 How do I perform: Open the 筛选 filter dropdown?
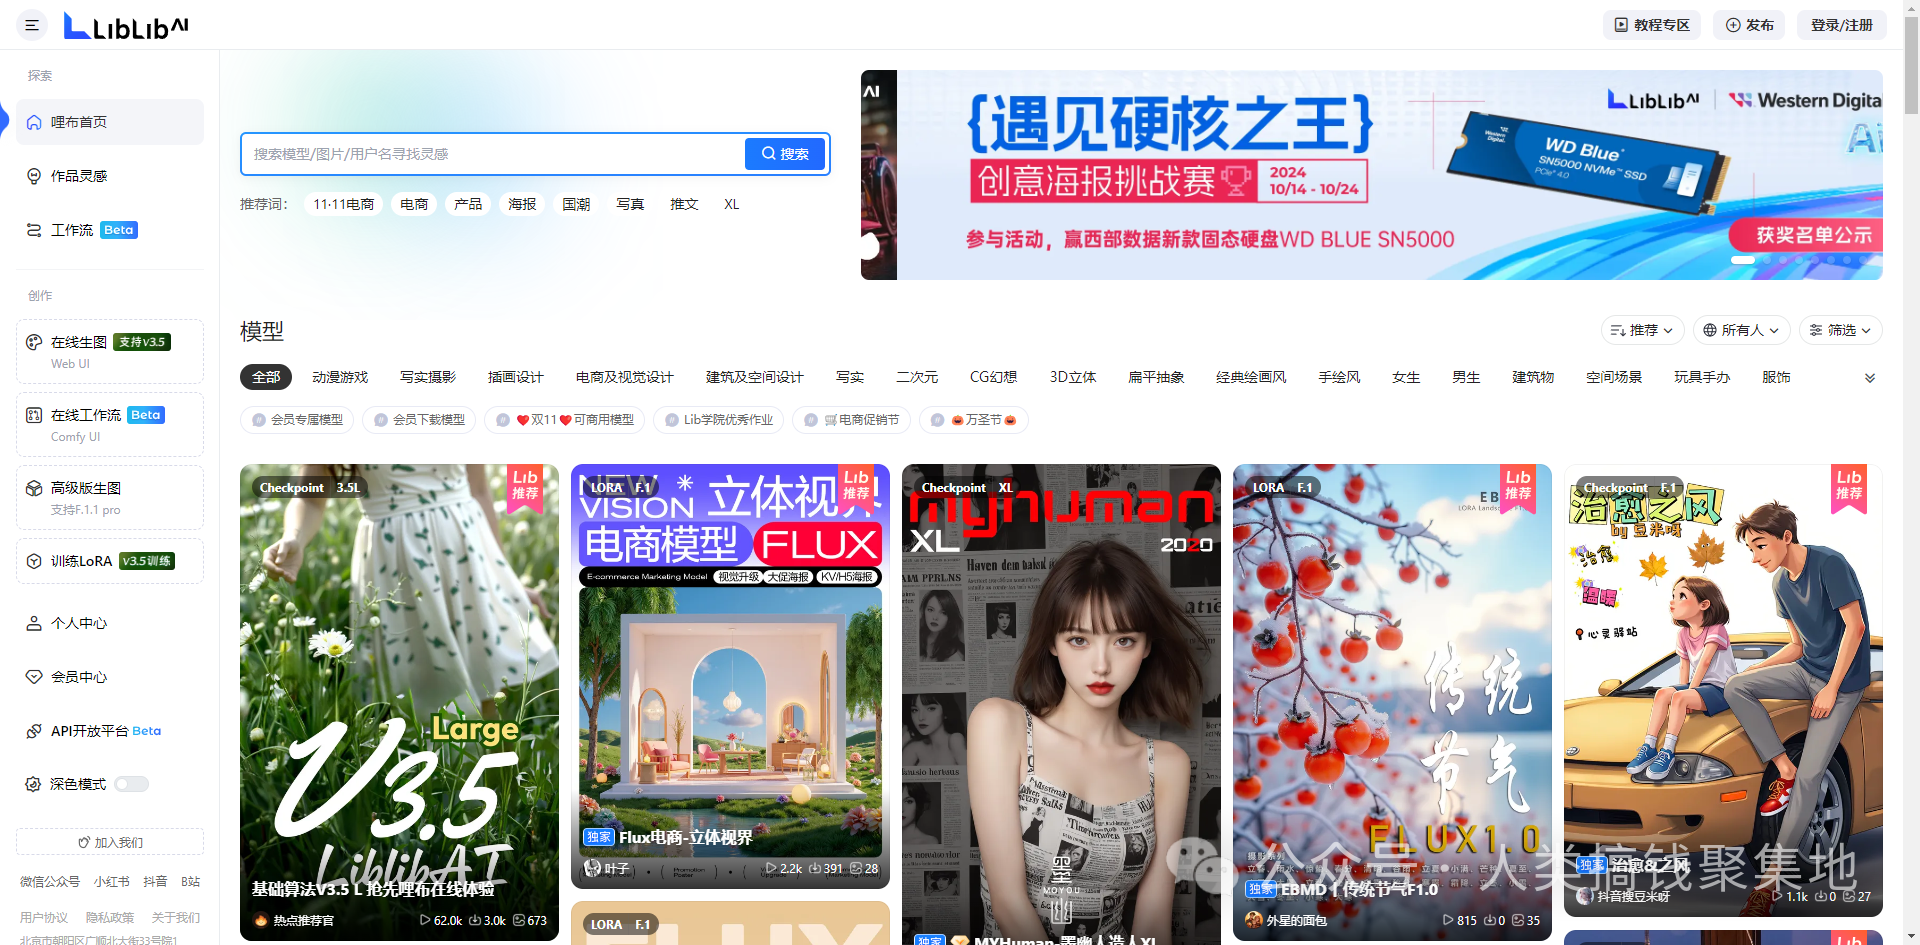[1840, 330]
